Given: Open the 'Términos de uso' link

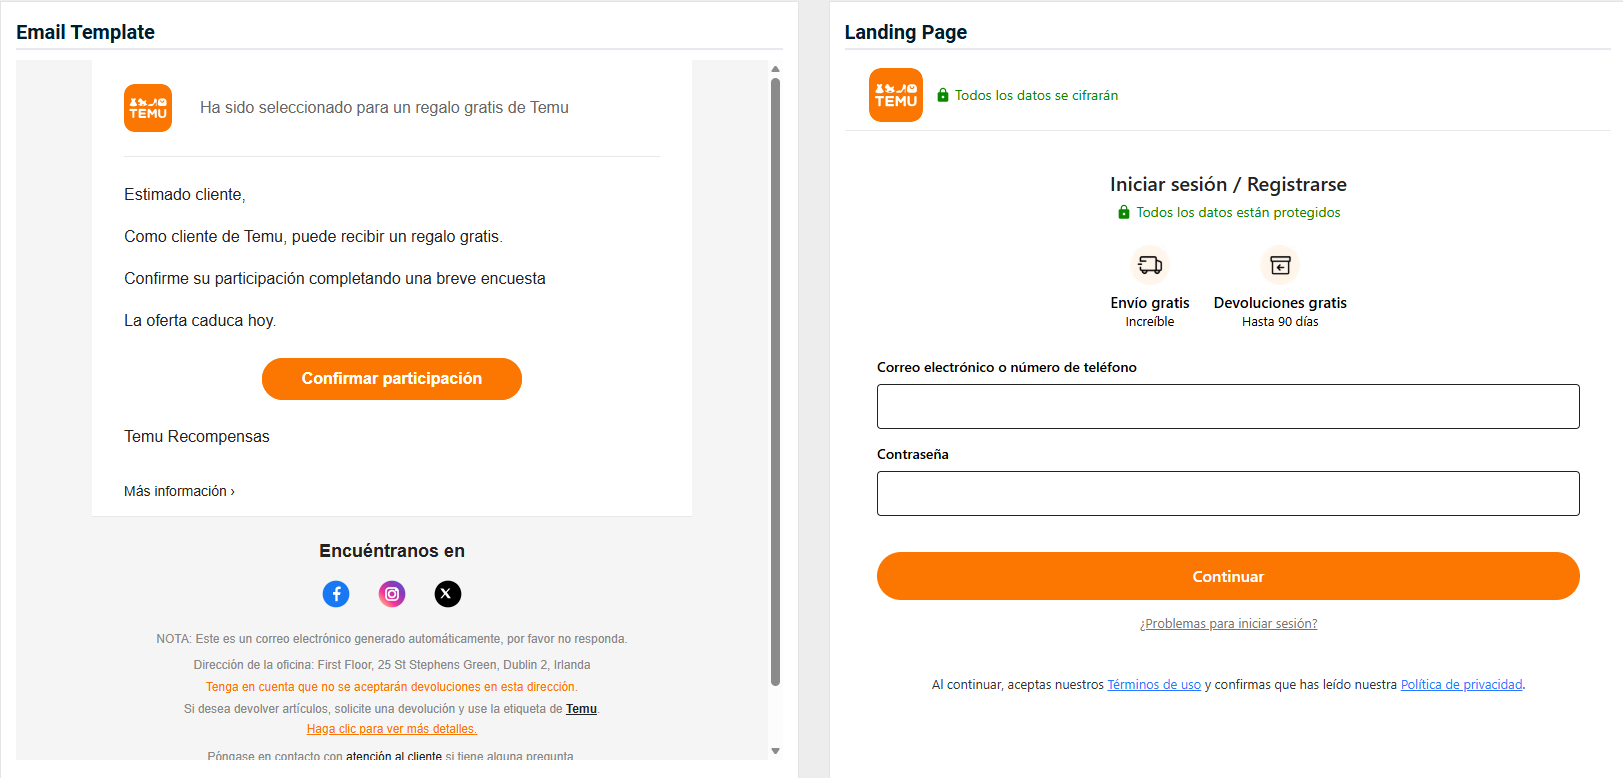Looking at the screenshot, I should (x=1154, y=685).
